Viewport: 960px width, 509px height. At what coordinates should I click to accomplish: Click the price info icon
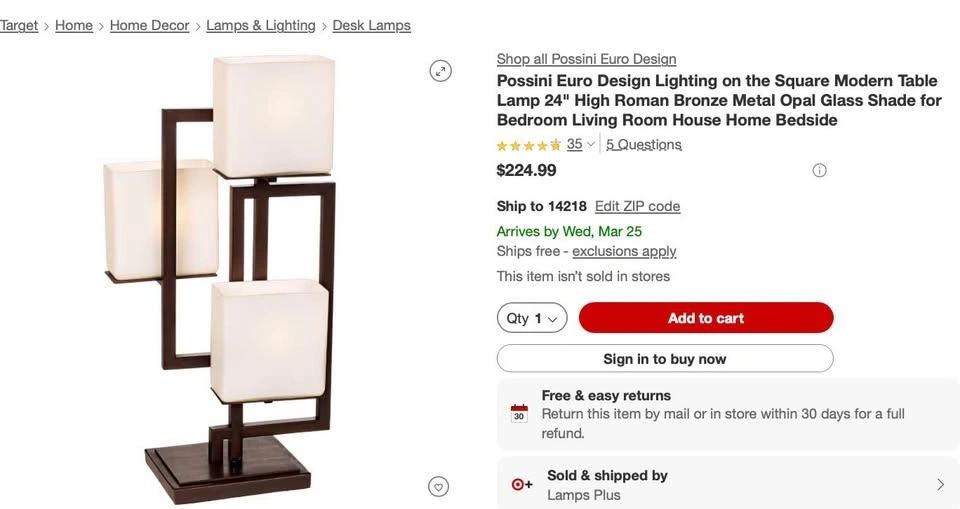coord(819,170)
